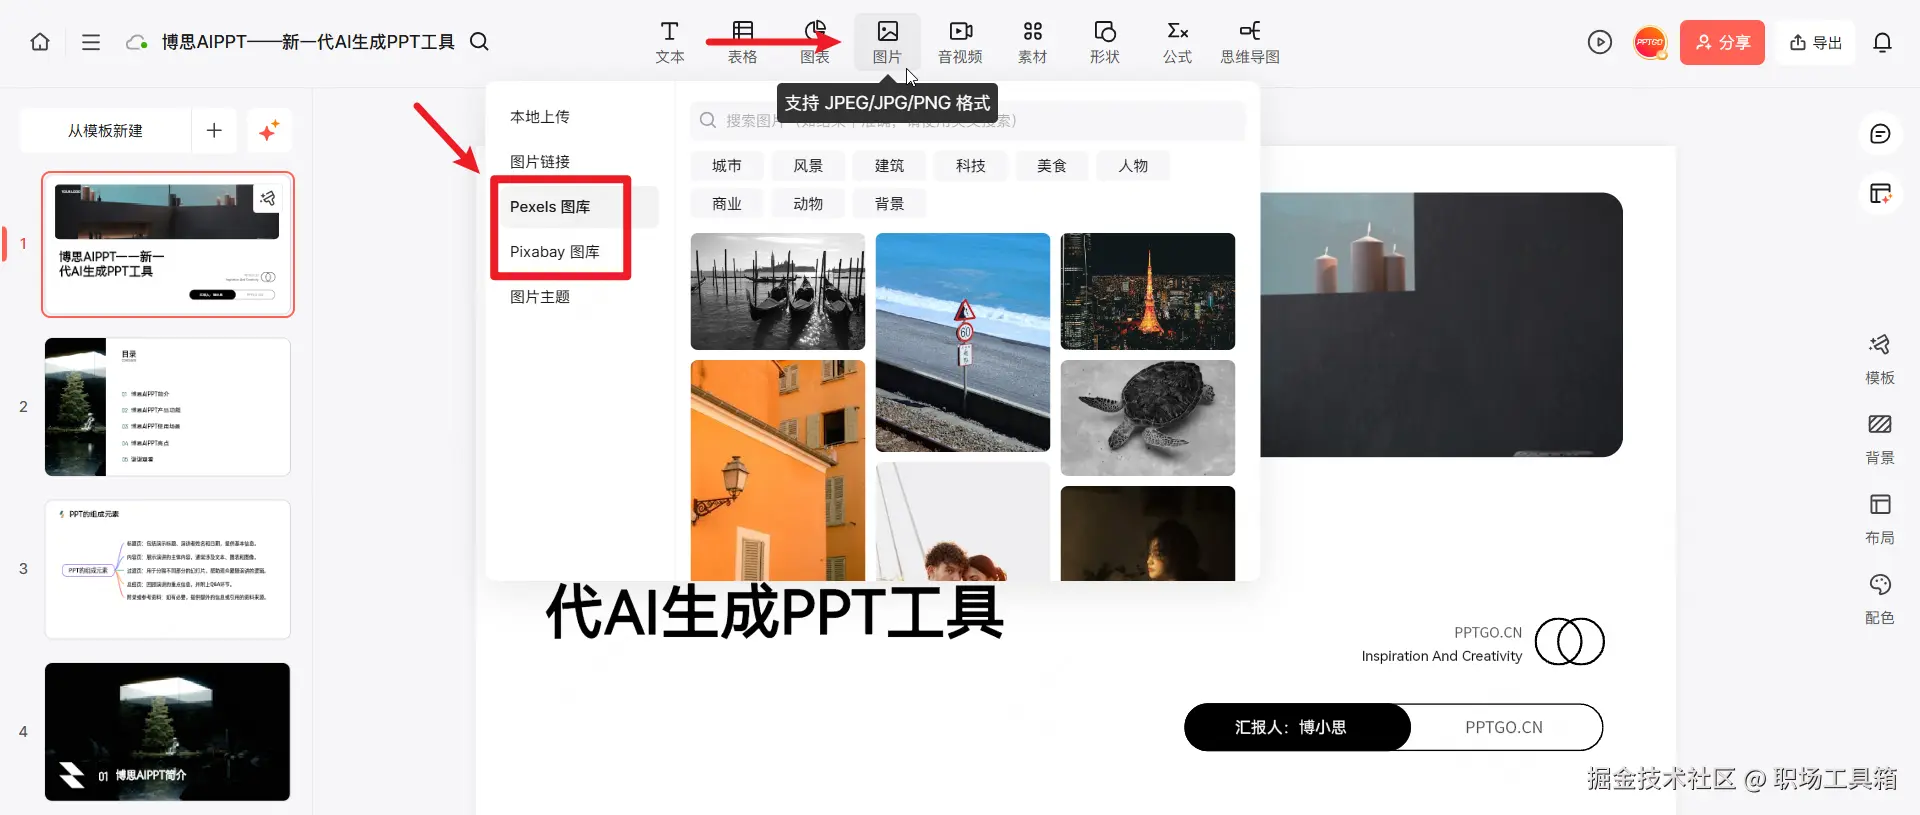This screenshot has height=815, width=1920.
Task: Select Inspiration And Creativity text
Action: pyautogui.click(x=1441, y=656)
